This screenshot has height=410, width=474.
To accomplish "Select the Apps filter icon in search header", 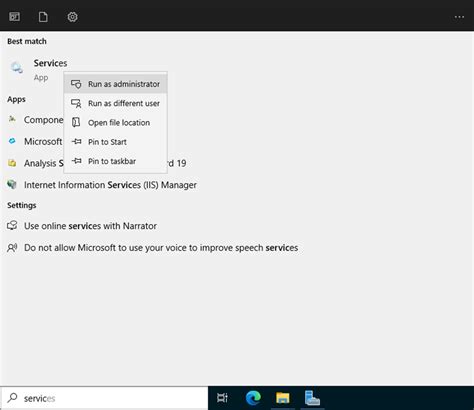I will coord(14,17).
